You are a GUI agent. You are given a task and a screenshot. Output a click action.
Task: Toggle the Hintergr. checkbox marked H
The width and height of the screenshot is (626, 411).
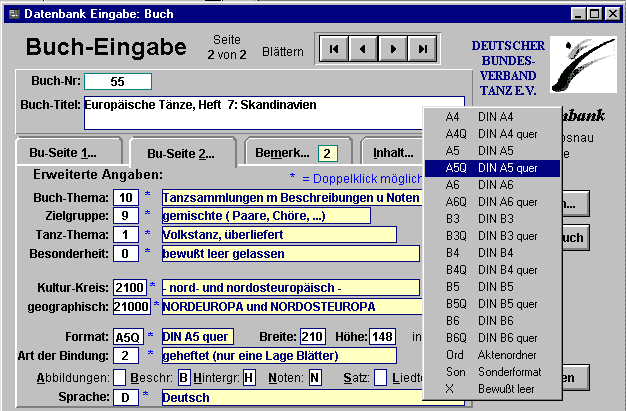click(x=249, y=377)
